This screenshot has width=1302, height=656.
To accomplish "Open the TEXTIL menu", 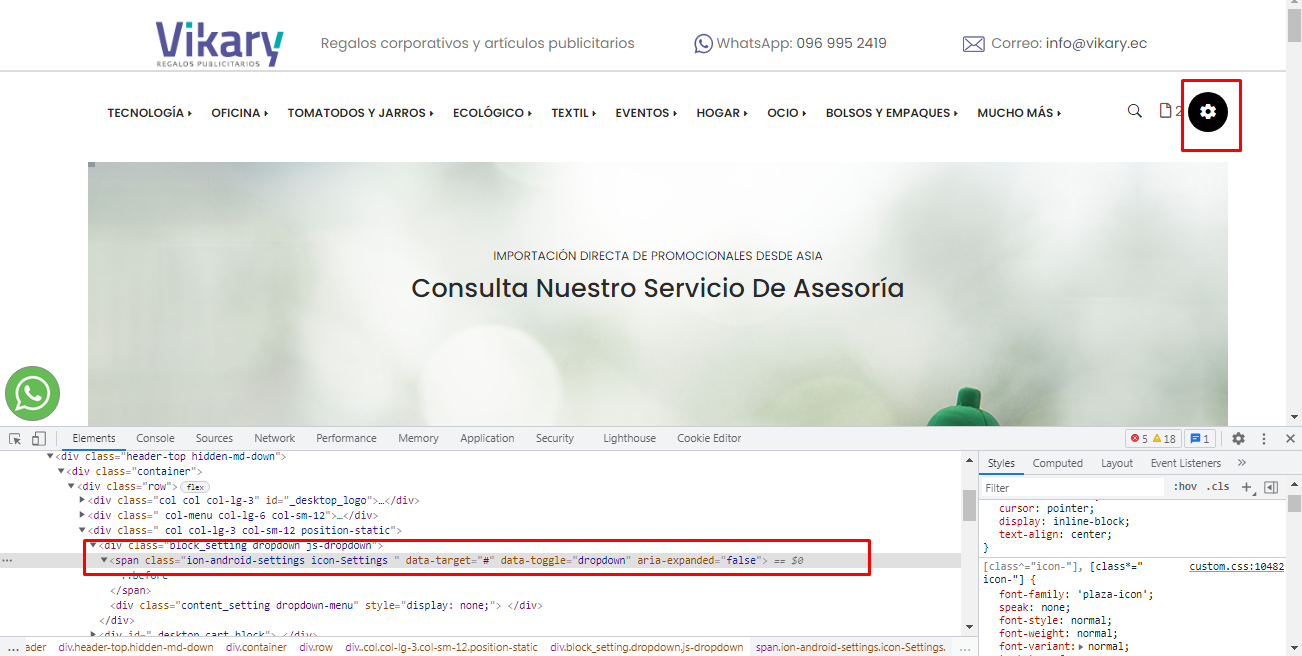I will [x=574, y=113].
